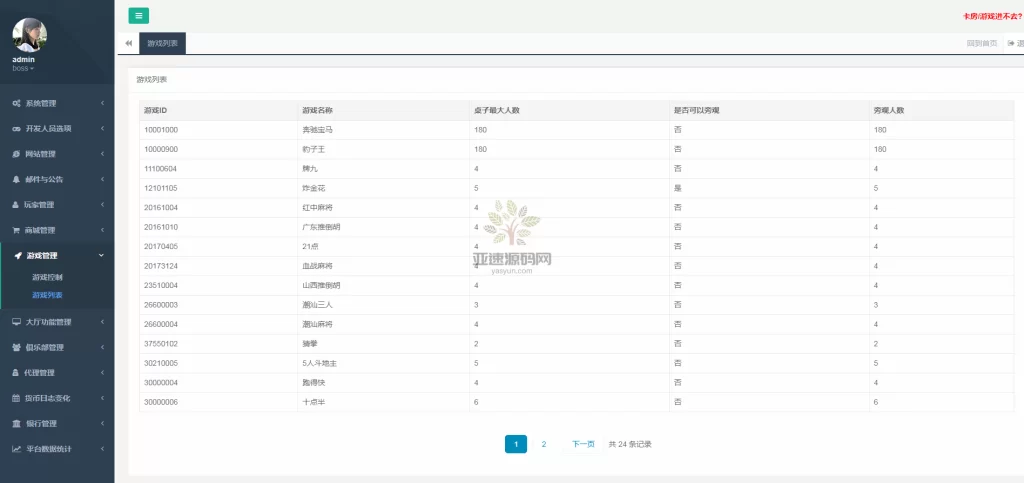The image size is (1024, 483).
Task: Expand 货币日志变化 via its chevron
Action: [103, 398]
